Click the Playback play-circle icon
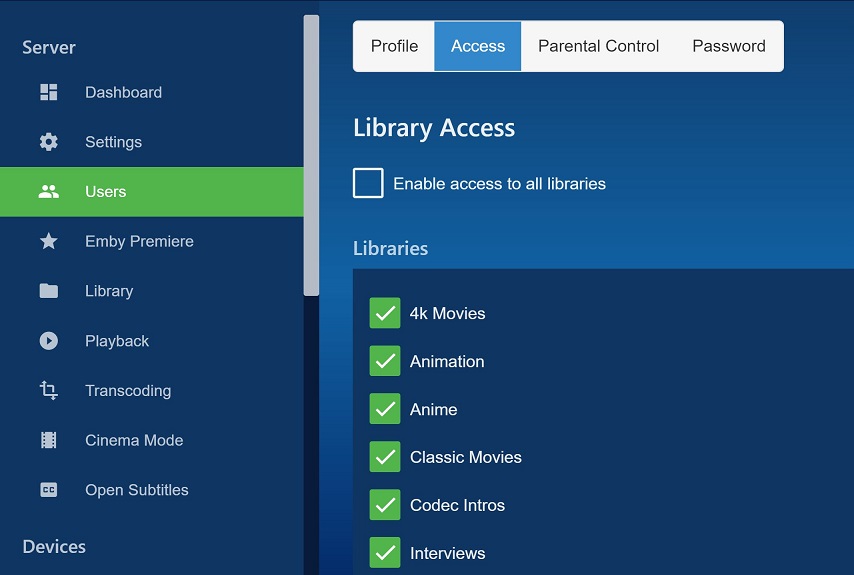 48,341
